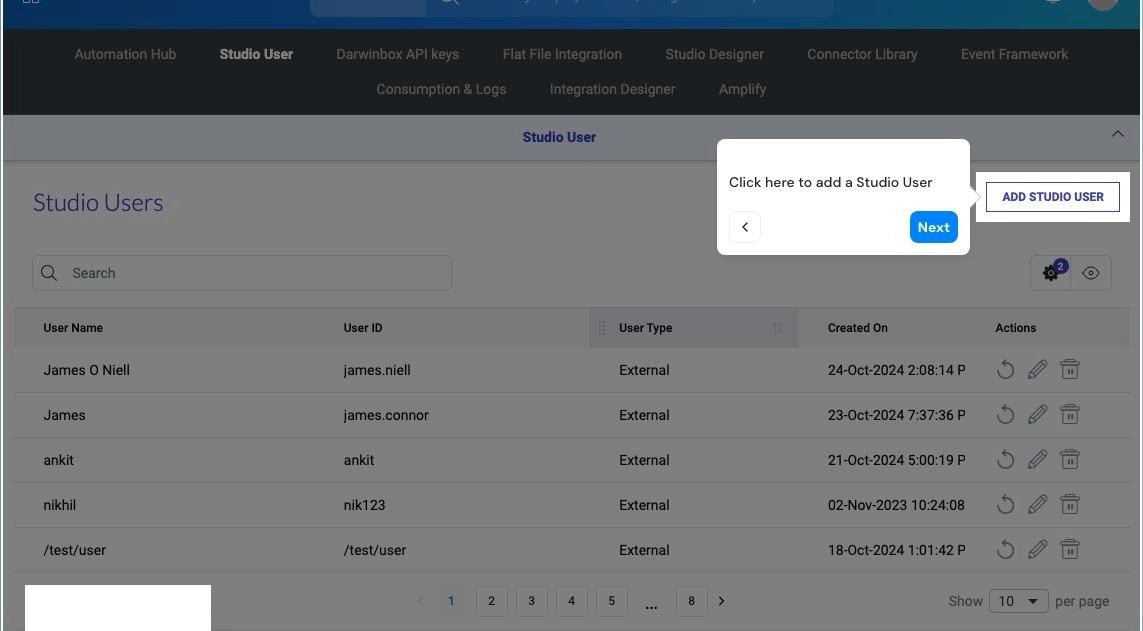Open the Amplify tab
1143x631 pixels.
pos(742,89)
